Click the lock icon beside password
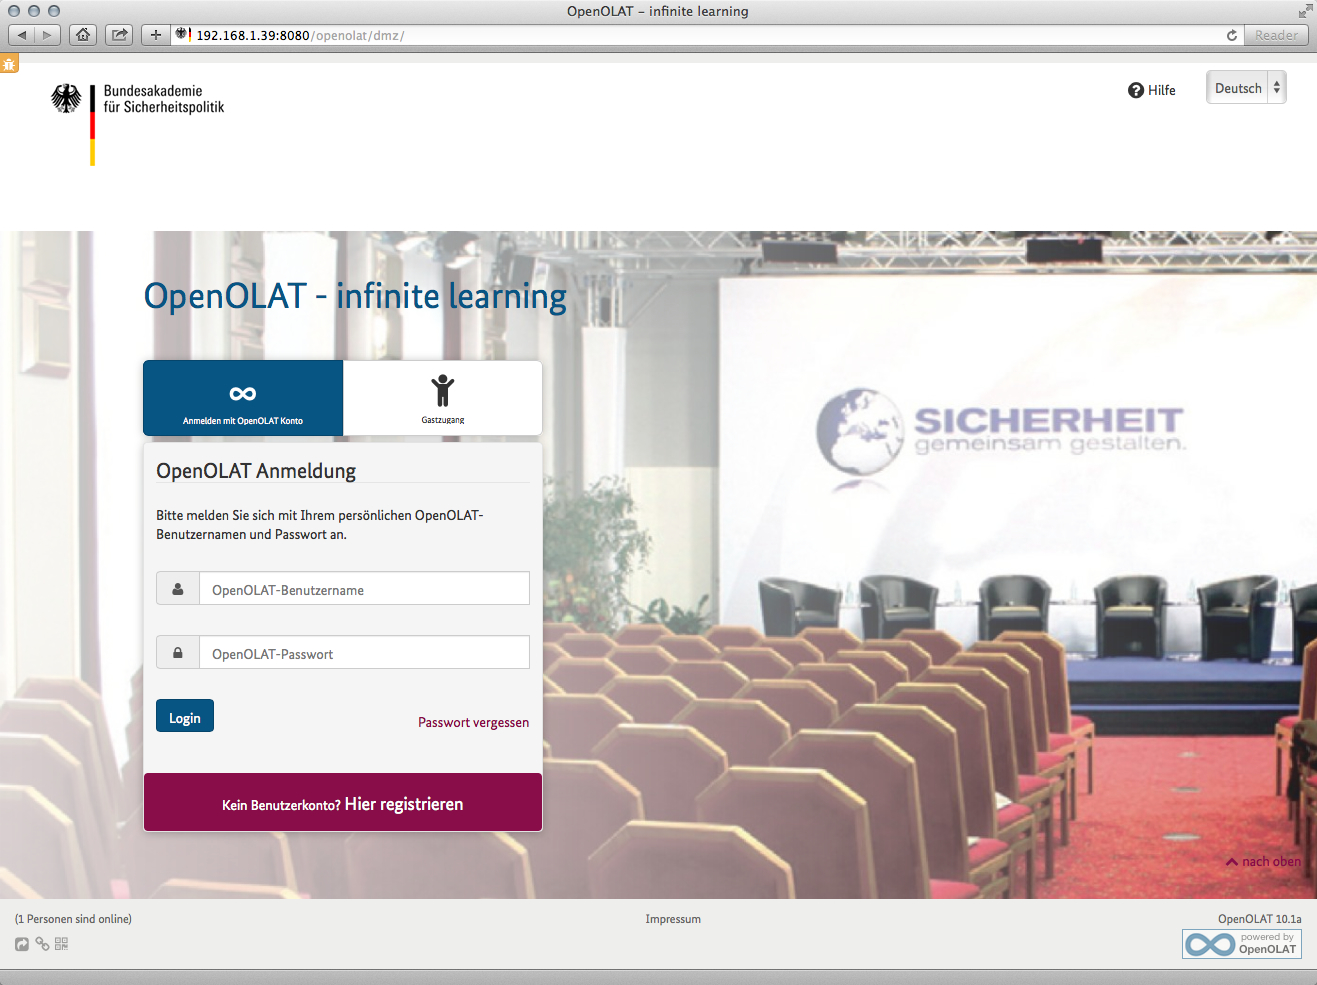The height and width of the screenshot is (985, 1317). [x=178, y=653]
